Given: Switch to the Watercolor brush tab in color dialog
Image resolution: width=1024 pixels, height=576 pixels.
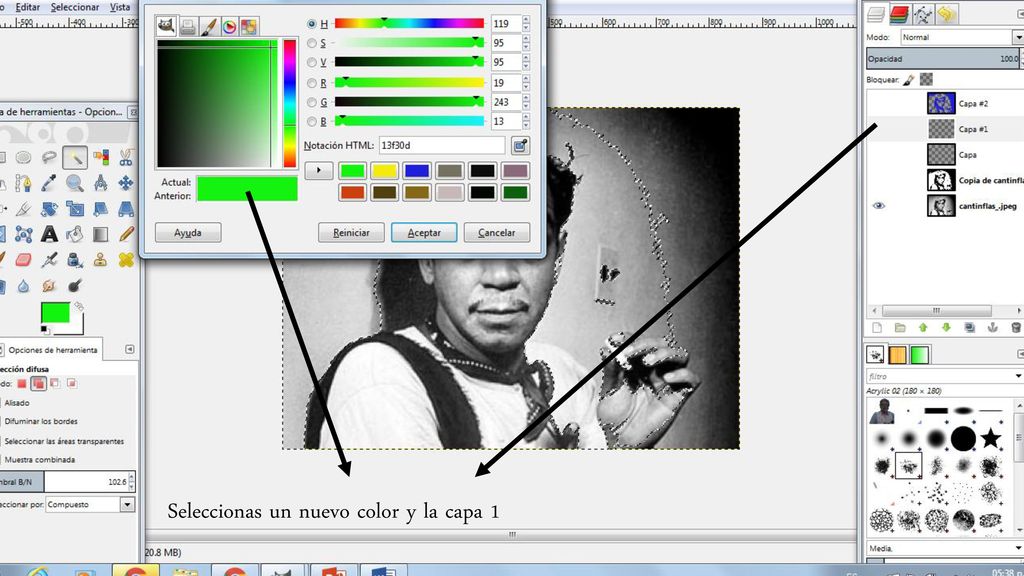Looking at the screenshot, I should click(208, 26).
